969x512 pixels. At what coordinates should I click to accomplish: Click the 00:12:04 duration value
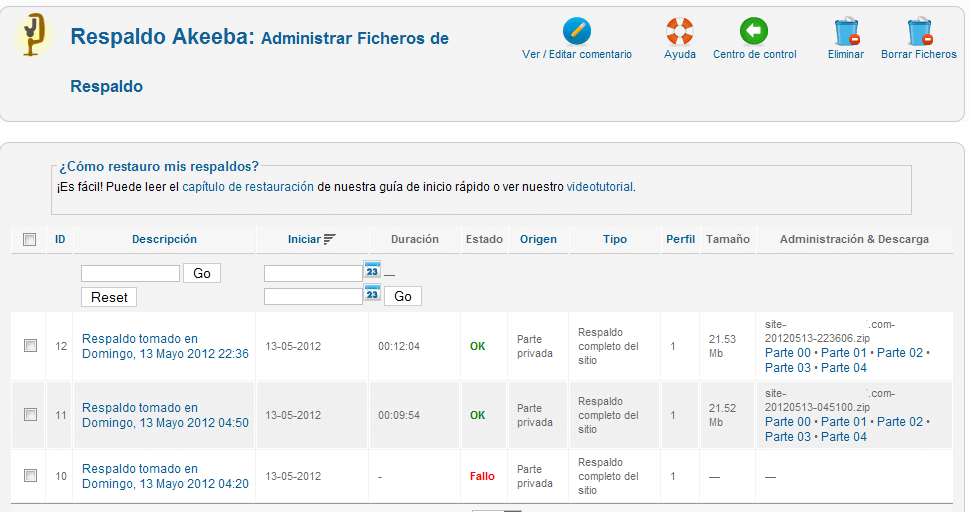(399, 346)
